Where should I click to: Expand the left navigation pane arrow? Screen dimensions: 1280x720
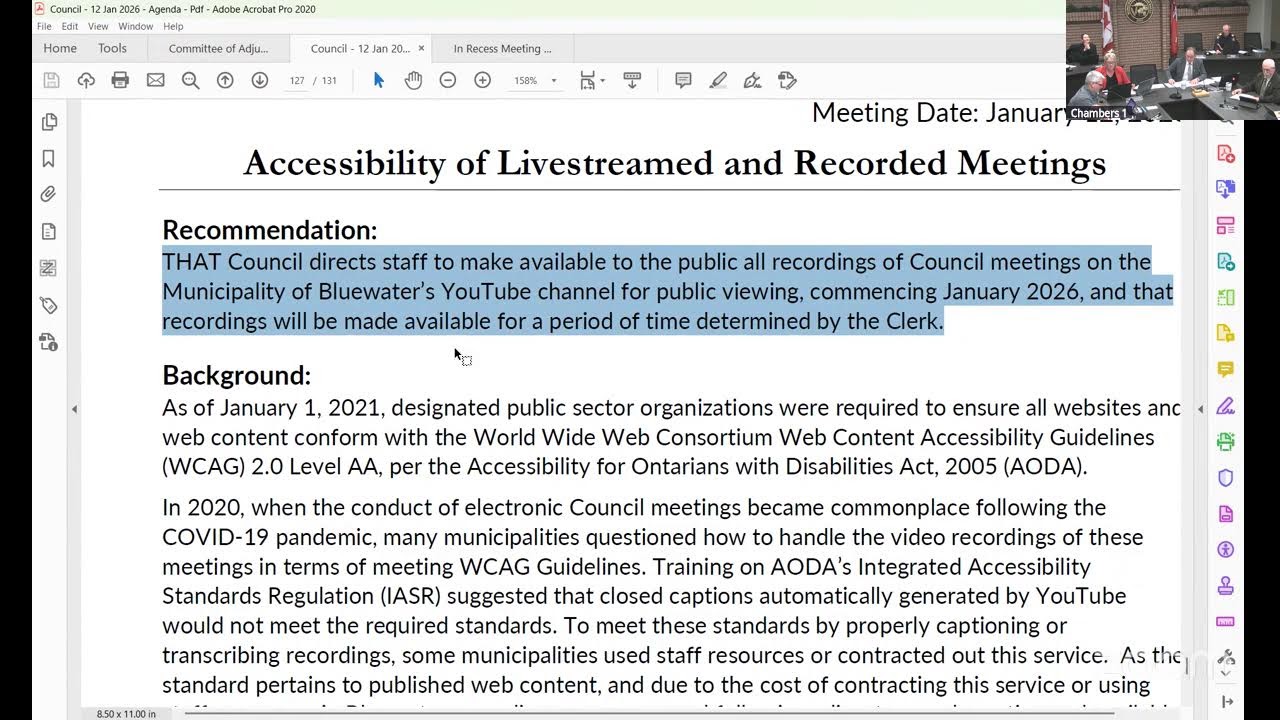click(x=74, y=409)
